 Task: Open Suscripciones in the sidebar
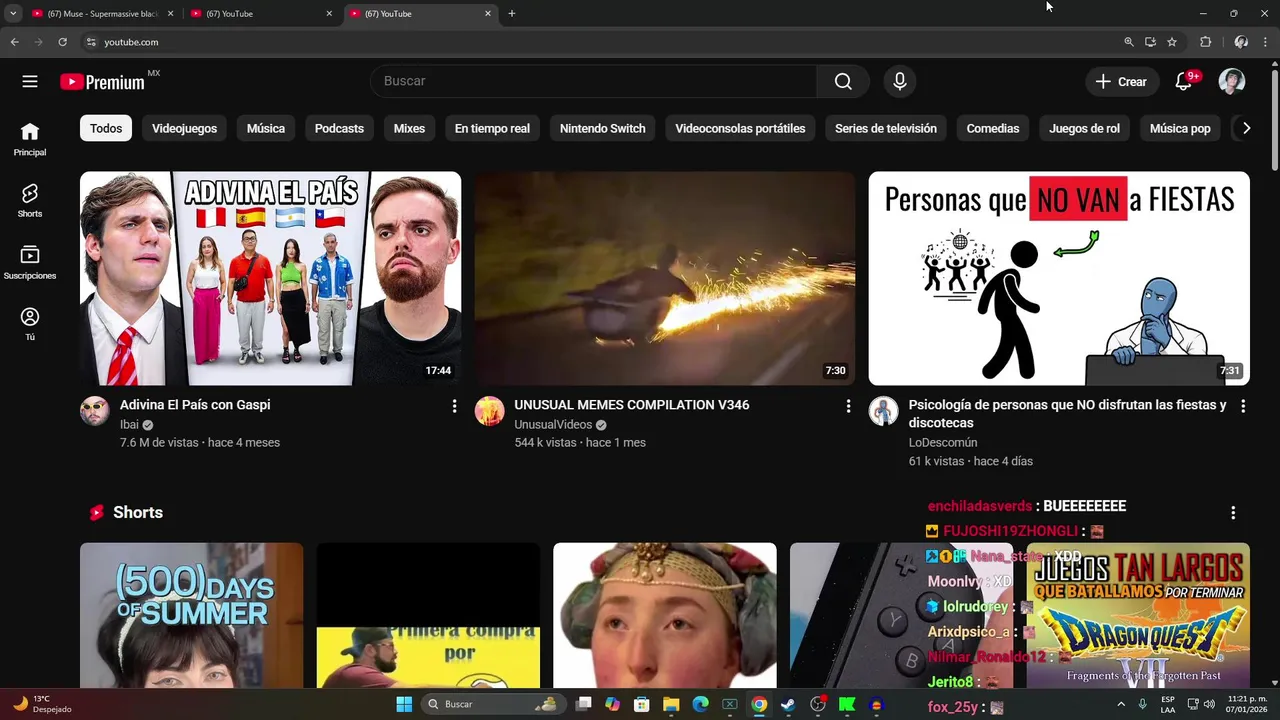click(x=30, y=263)
